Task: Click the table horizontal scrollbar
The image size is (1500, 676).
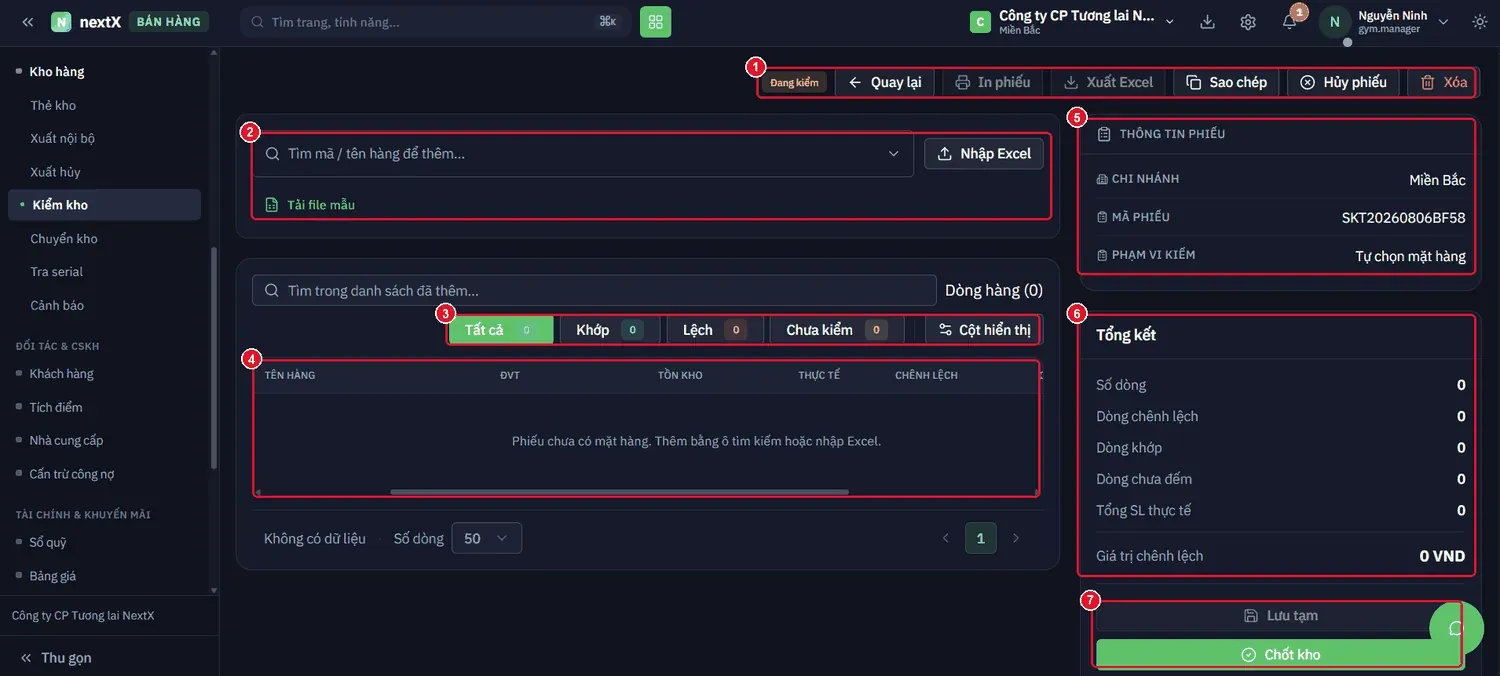Action: click(x=619, y=492)
